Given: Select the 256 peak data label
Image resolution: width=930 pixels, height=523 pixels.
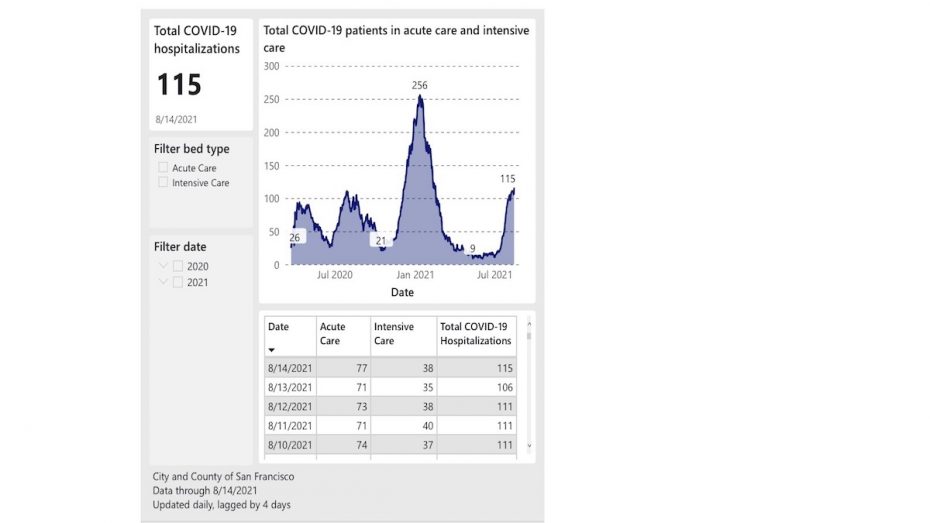Looking at the screenshot, I should (420, 86).
